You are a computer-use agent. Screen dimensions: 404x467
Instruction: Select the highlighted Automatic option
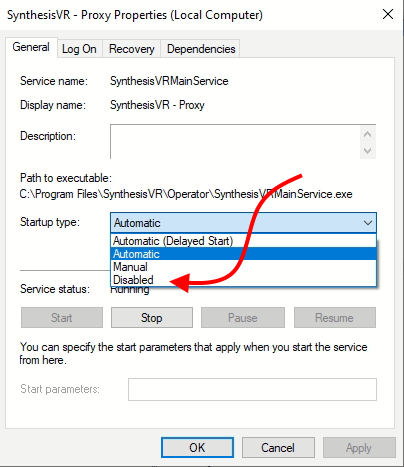tap(243, 254)
